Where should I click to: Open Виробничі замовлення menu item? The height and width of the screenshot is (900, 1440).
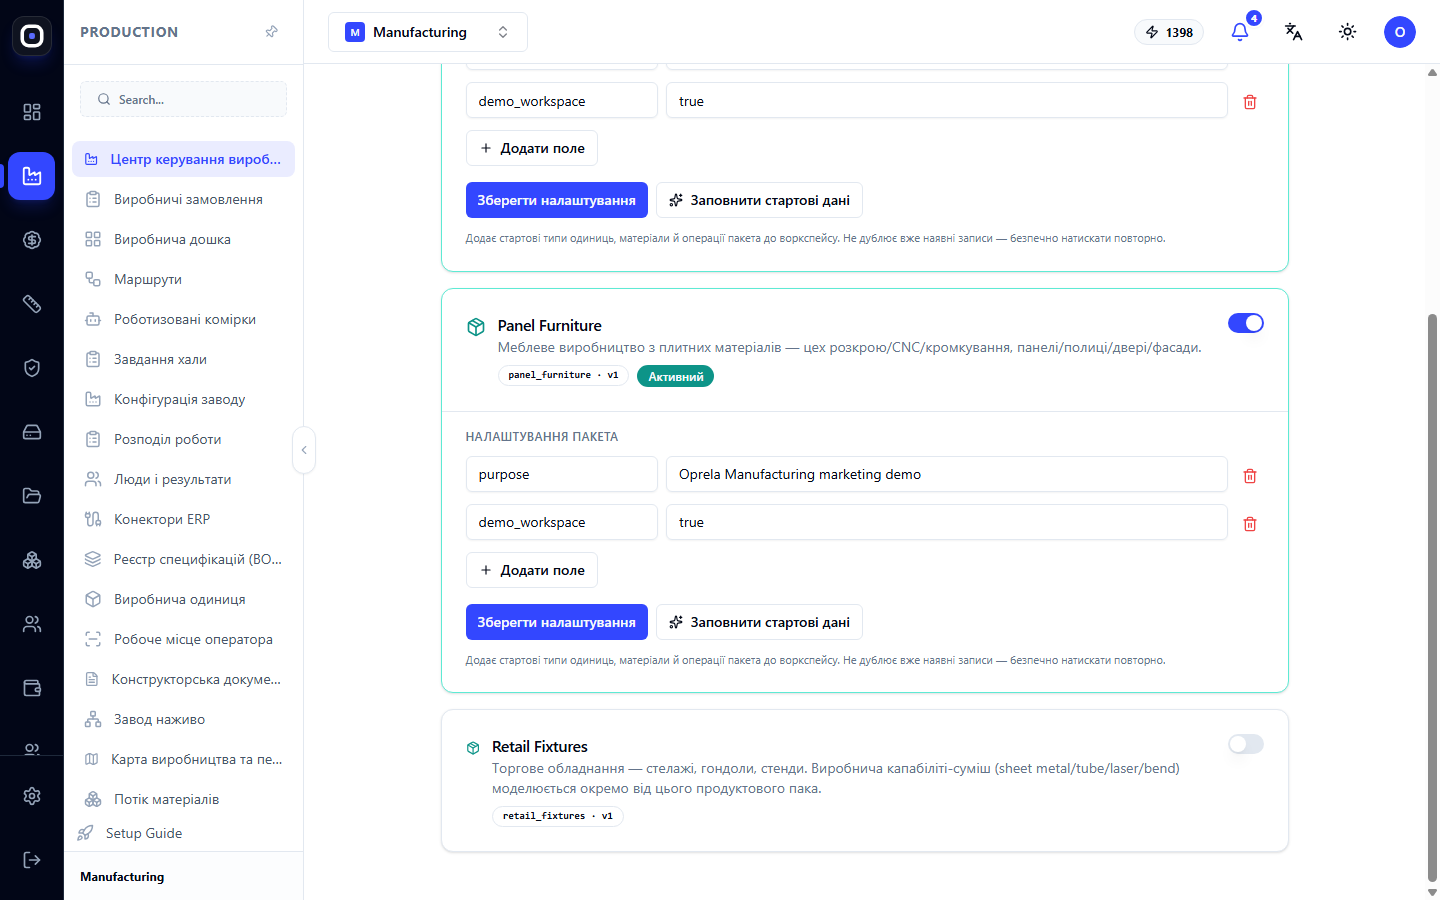point(183,199)
